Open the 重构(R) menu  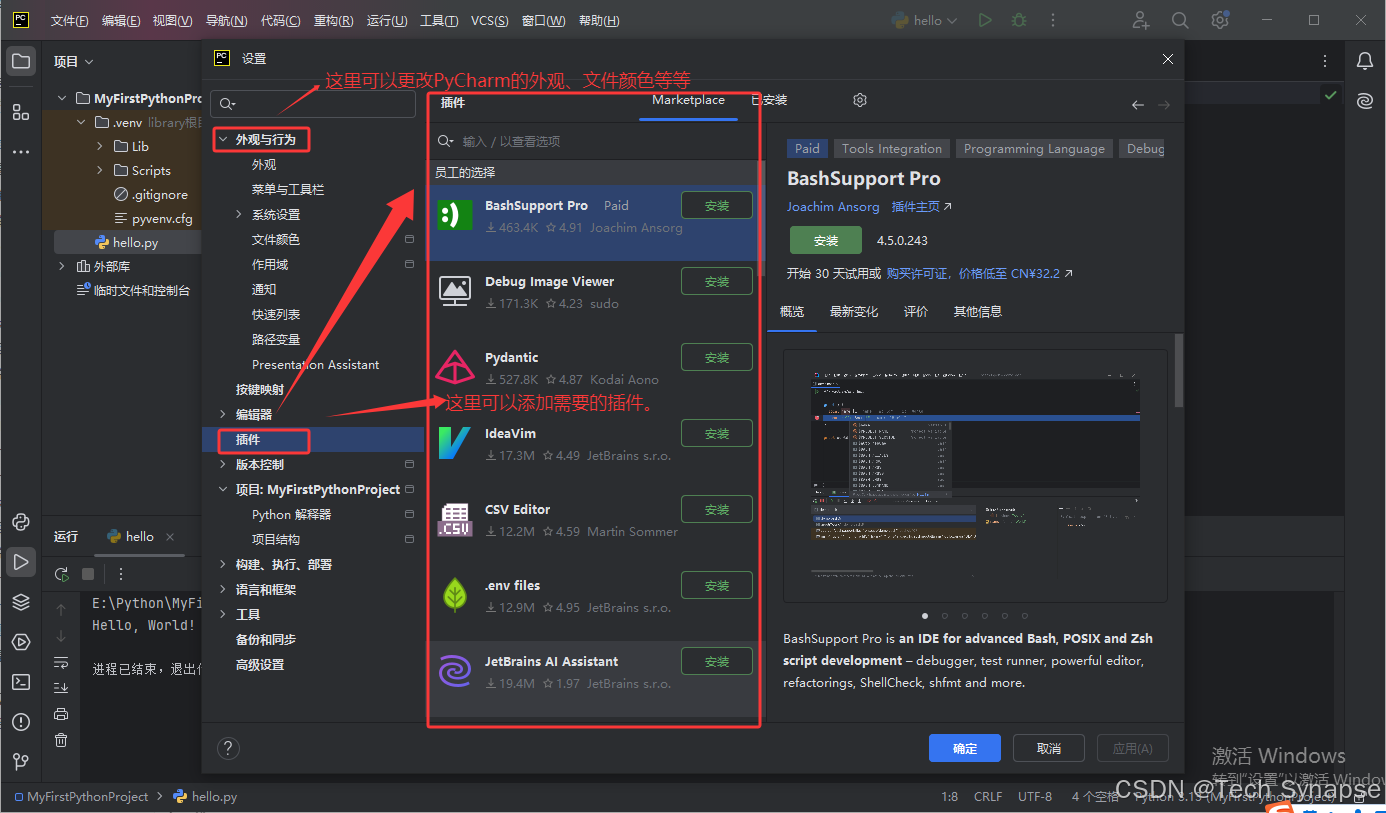333,21
